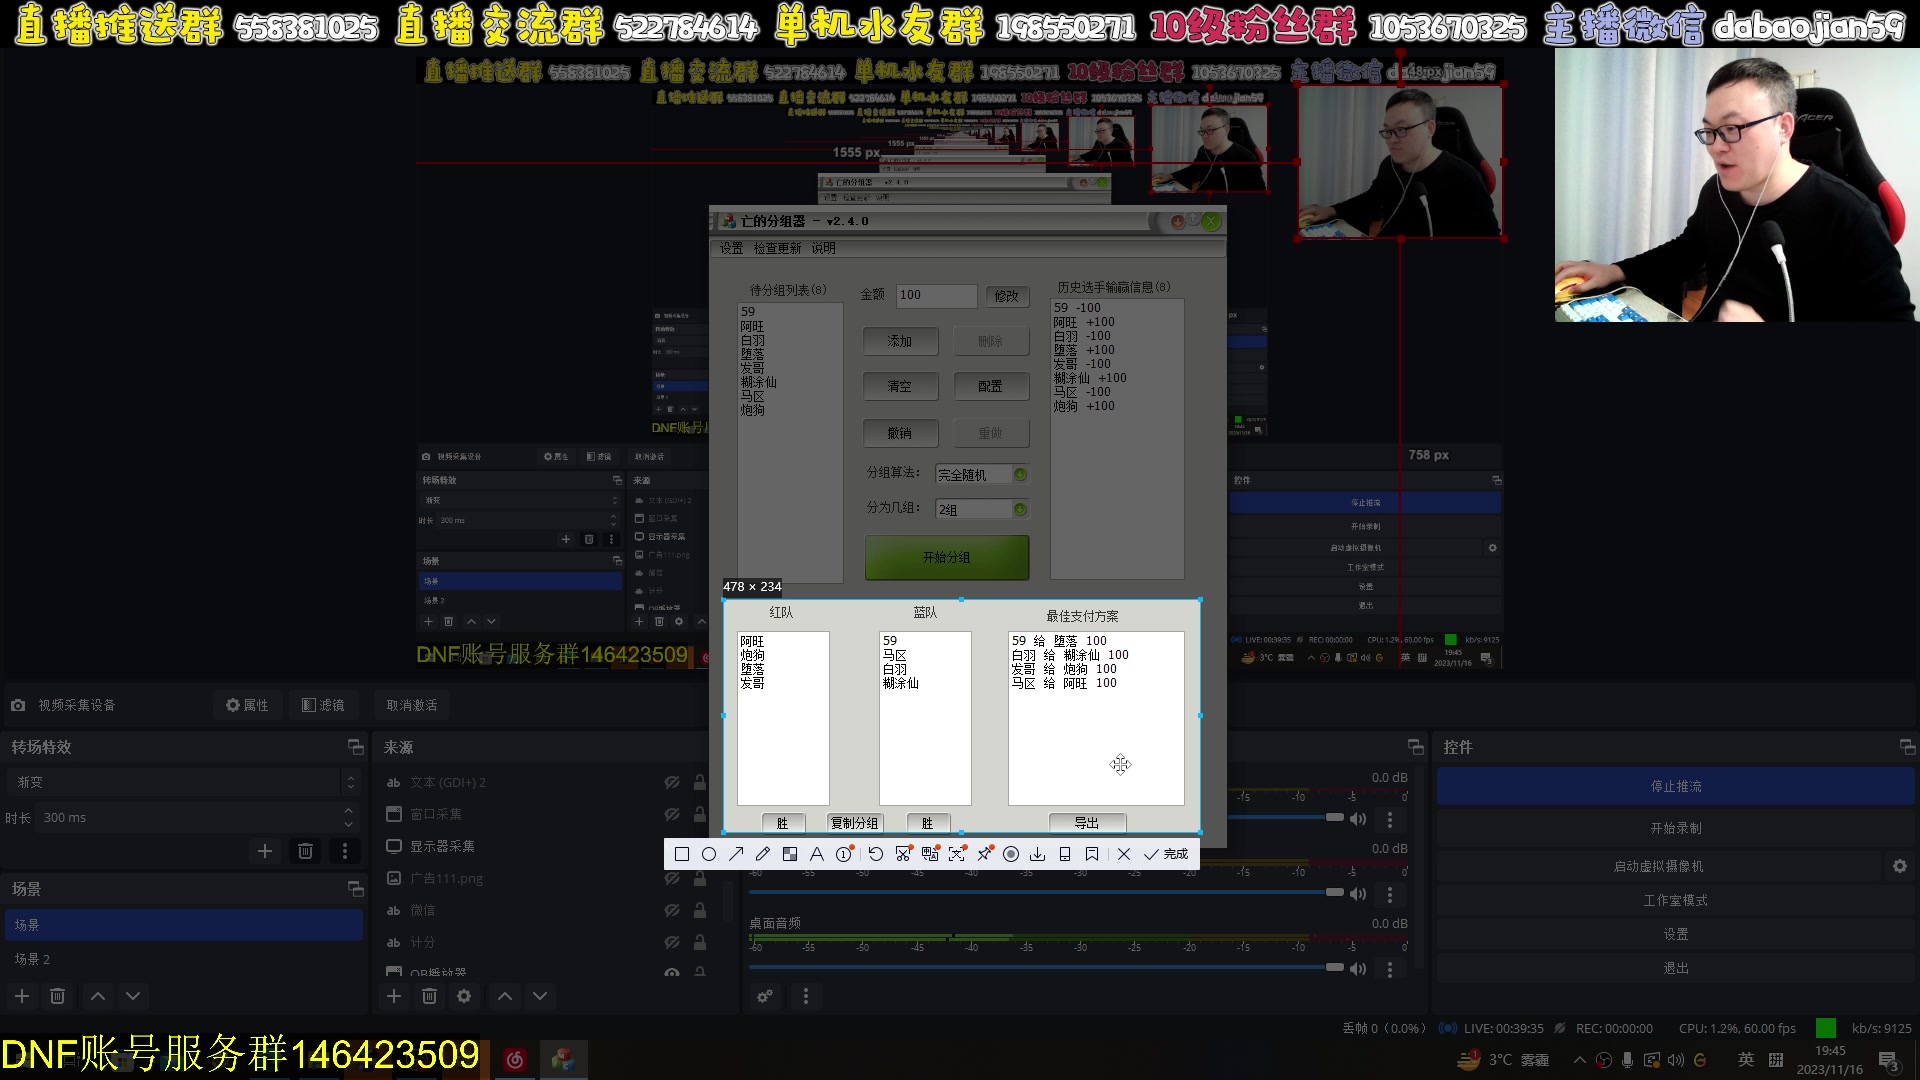Select the arrow drawing tool
1920x1080 pixels.
pos(736,854)
